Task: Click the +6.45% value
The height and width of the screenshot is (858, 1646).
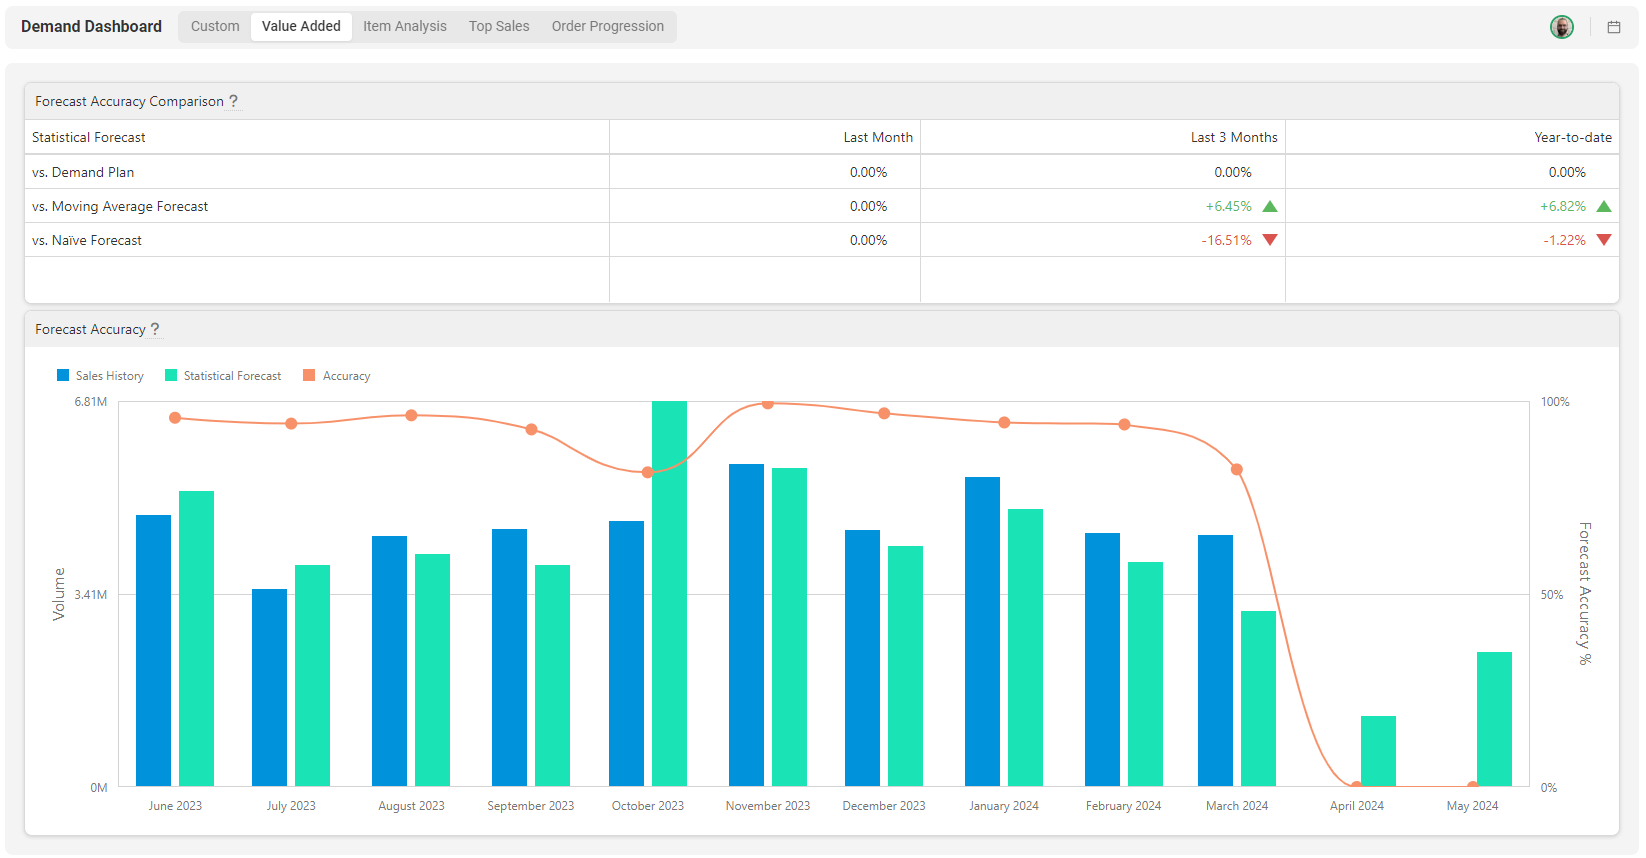Action: coord(1229,206)
